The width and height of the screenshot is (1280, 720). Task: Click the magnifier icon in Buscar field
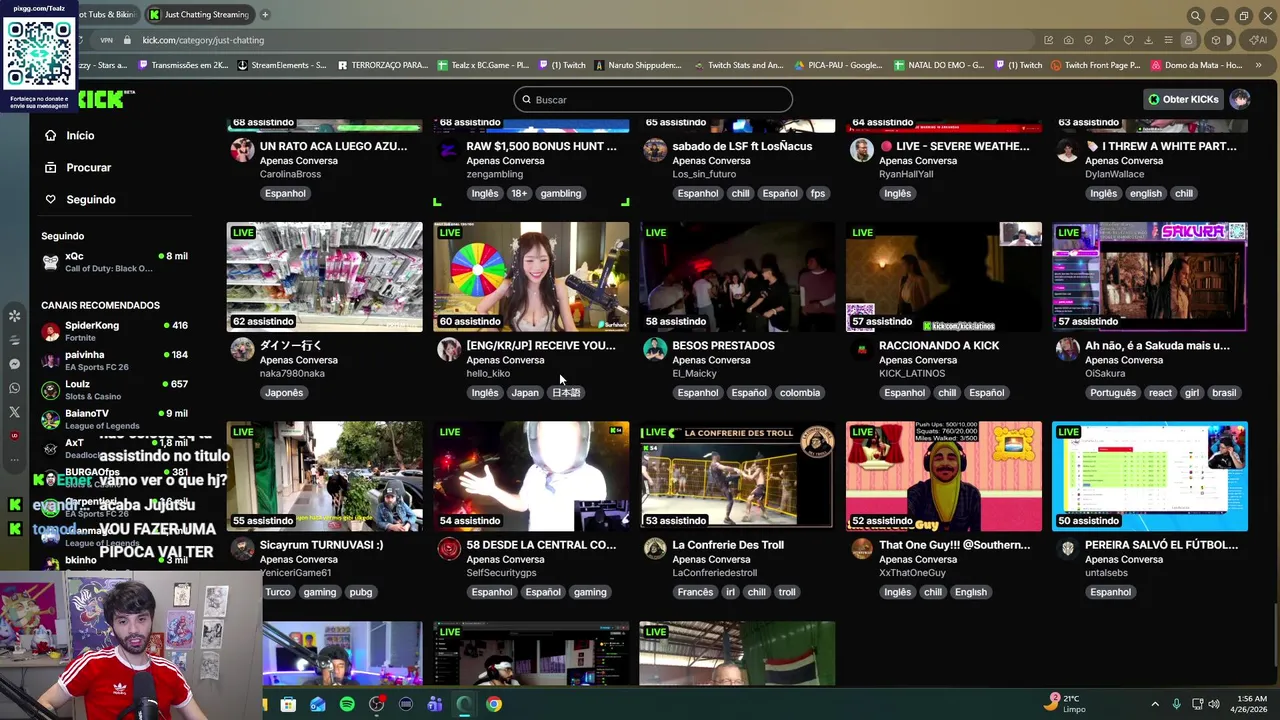526,100
